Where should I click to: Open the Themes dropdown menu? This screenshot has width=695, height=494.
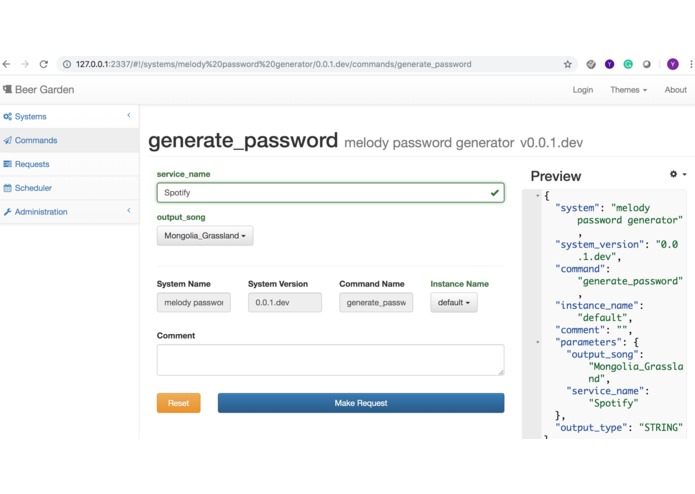[x=629, y=90]
